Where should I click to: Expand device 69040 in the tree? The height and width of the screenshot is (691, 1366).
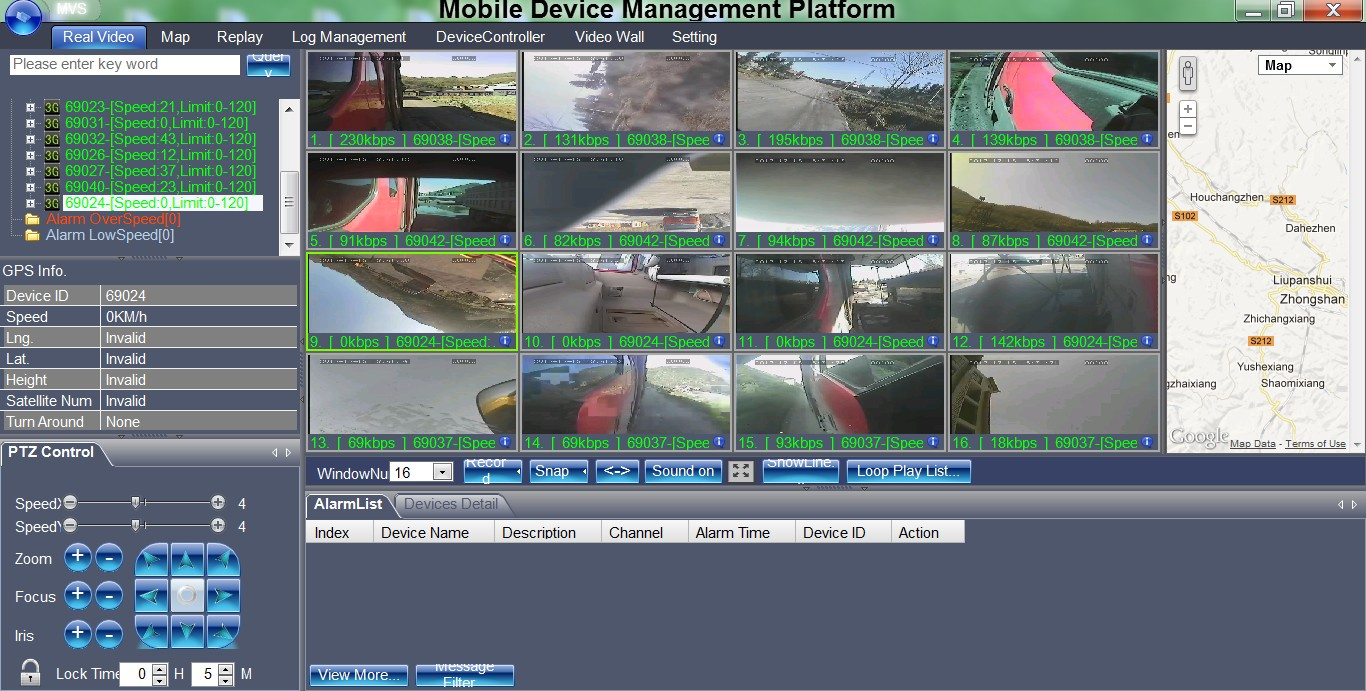(30, 187)
